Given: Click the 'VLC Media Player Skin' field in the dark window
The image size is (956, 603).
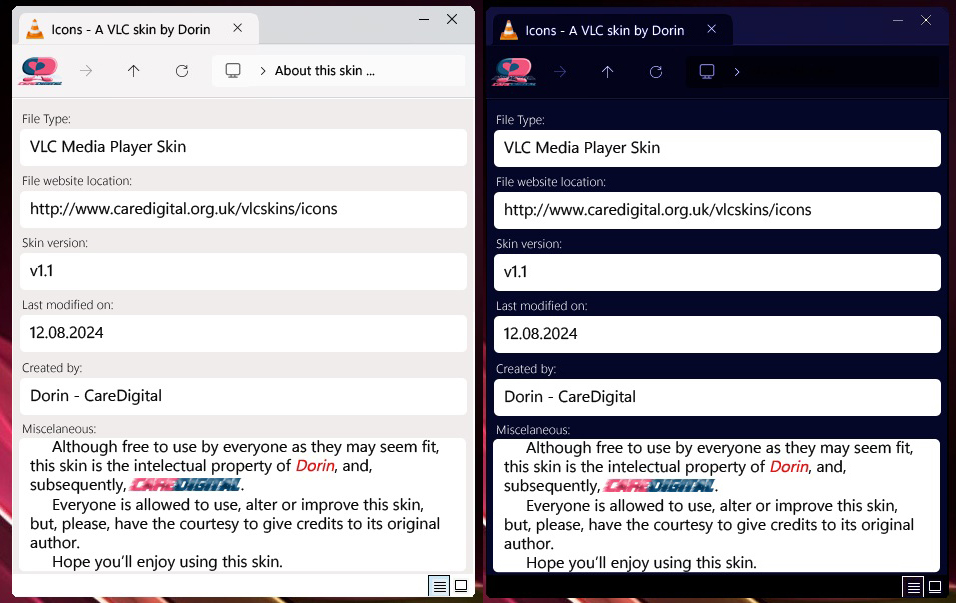Looking at the screenshot, I should [x=717, y=148].
